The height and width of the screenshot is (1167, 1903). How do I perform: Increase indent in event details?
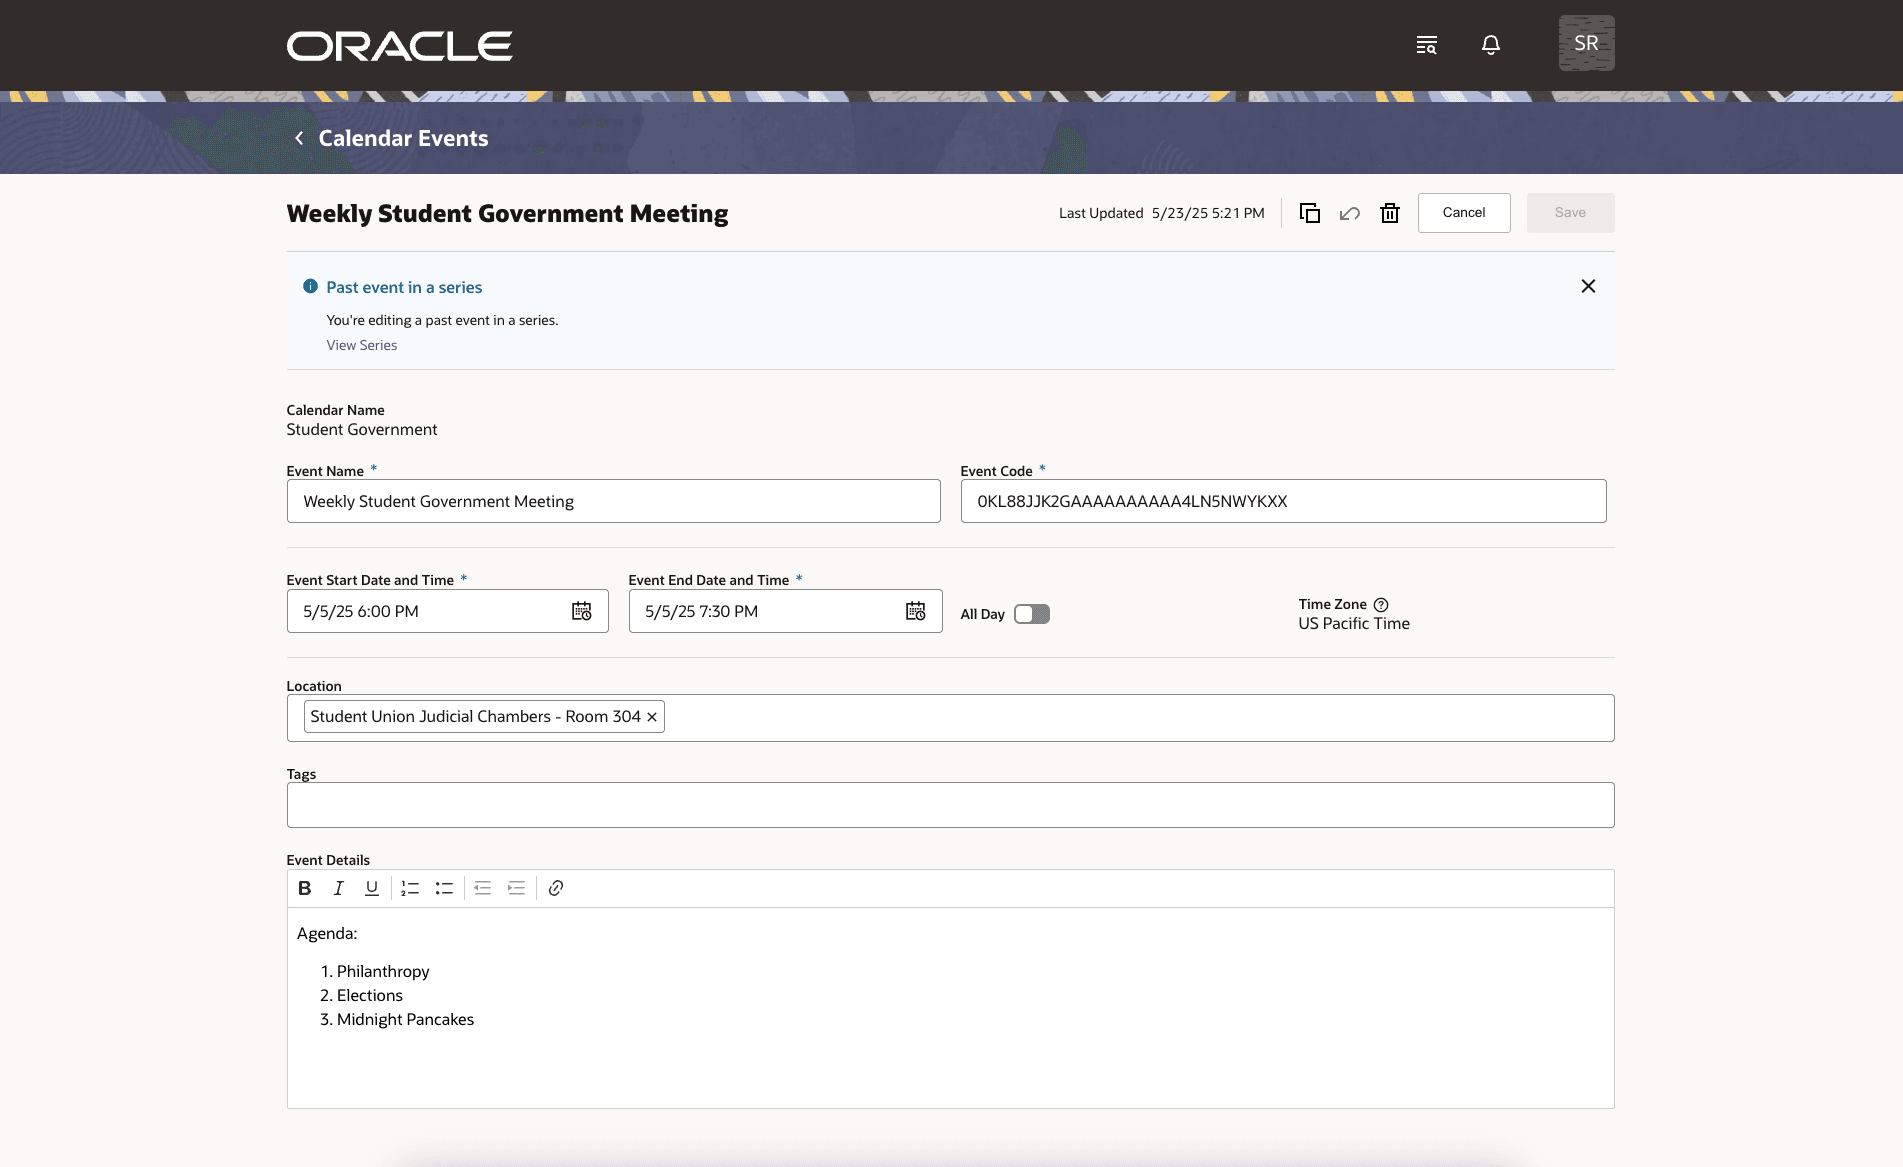tap(517, 888)
